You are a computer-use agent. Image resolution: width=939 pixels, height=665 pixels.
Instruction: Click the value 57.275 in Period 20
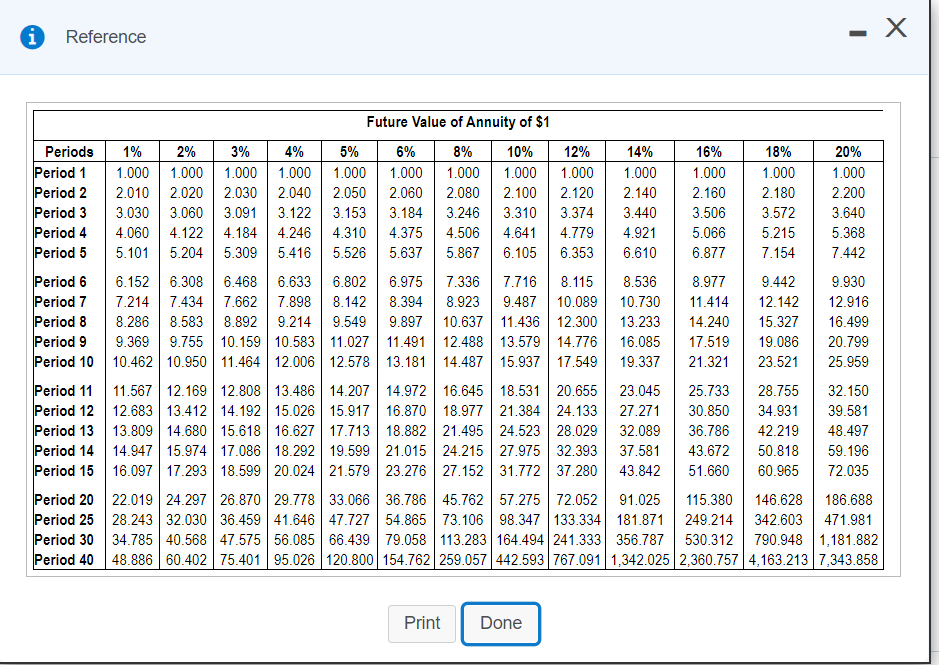click(x=520, y=500)
